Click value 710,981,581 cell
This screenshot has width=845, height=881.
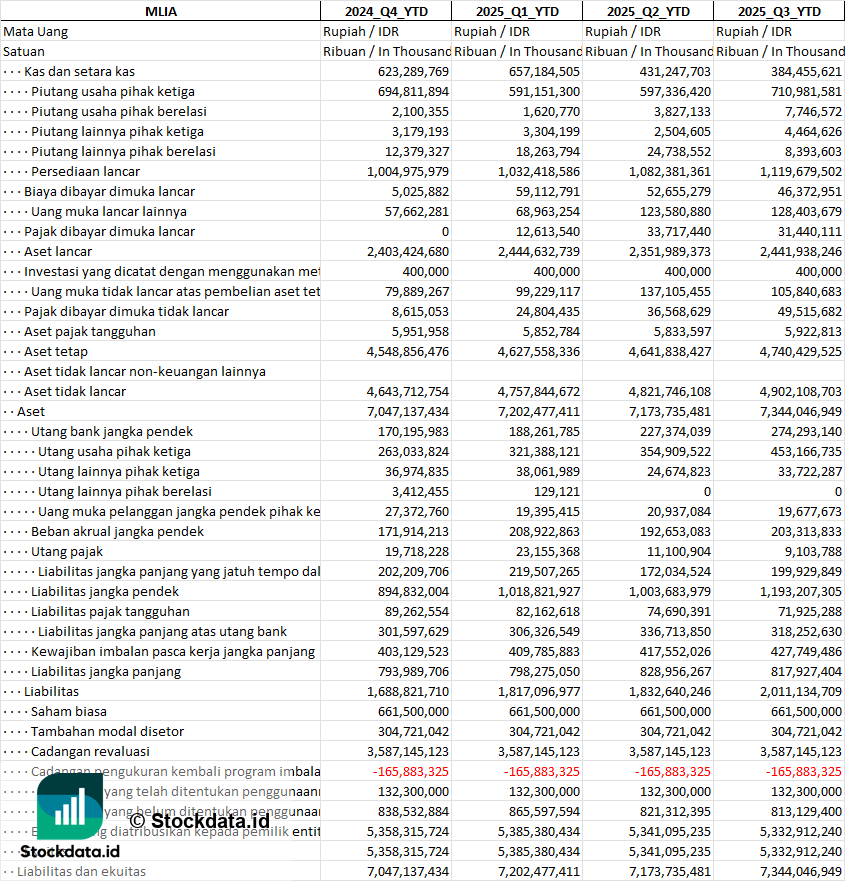[806, 92]
